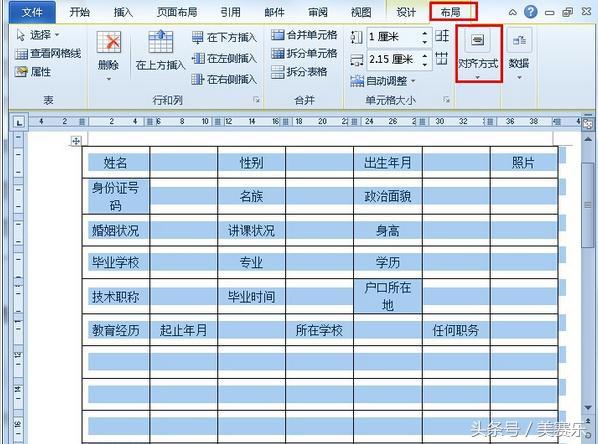Switch to the 审阅 ribbon tab

pyautogui.click(x=318, y=12)
